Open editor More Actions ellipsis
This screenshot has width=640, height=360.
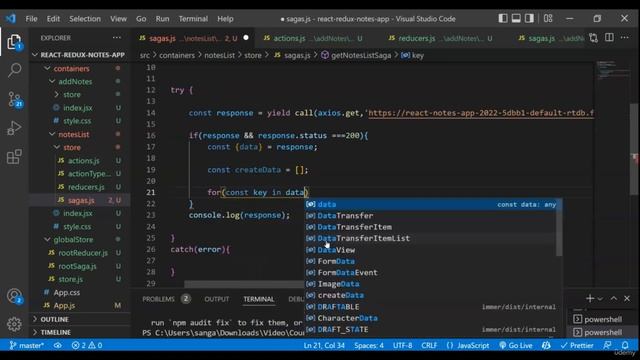[x=624, y=38]
